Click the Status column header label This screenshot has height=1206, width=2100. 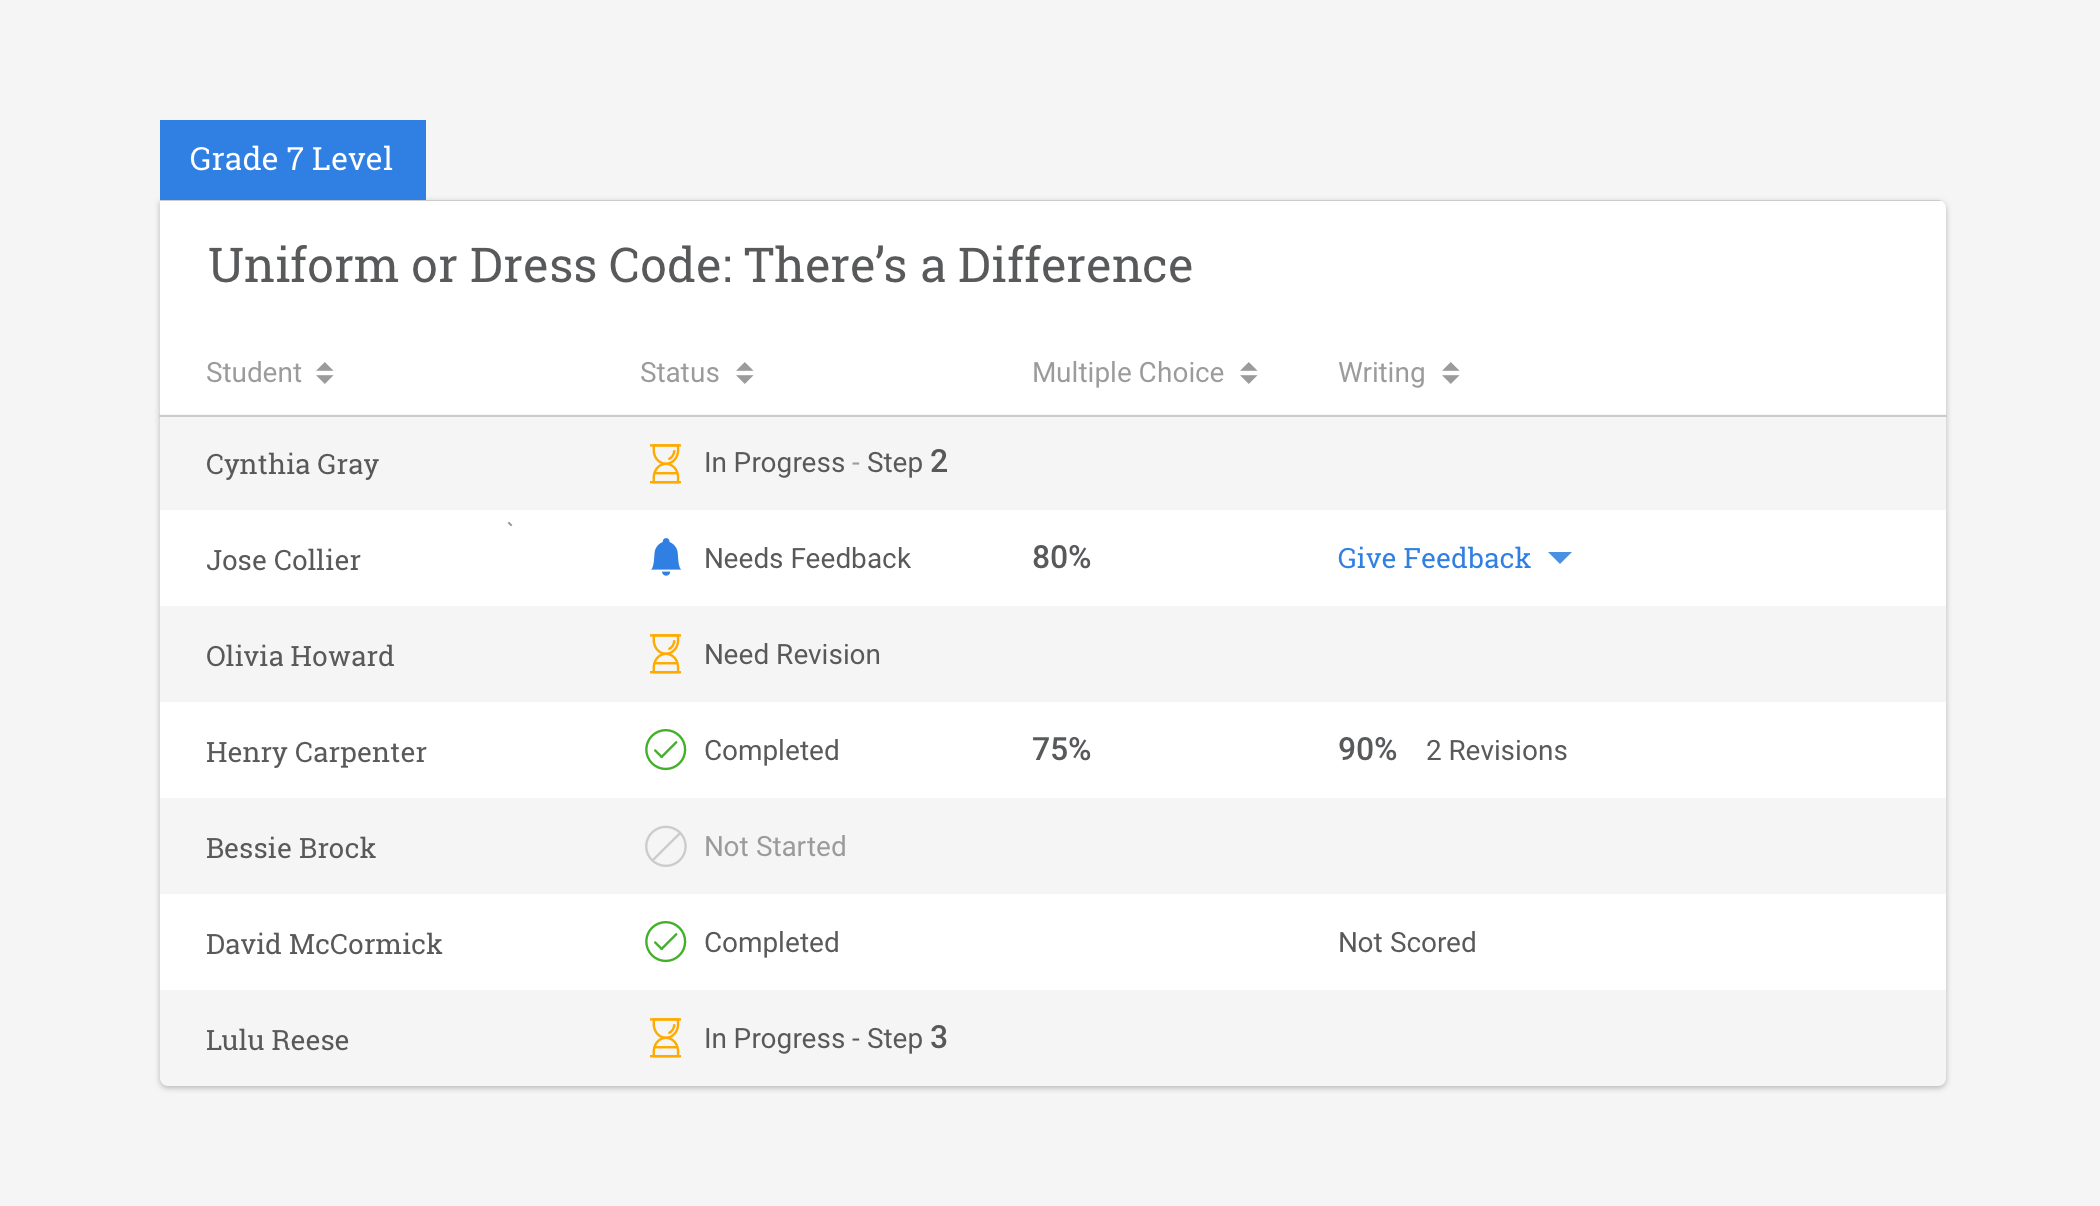[x=679, y=373]
